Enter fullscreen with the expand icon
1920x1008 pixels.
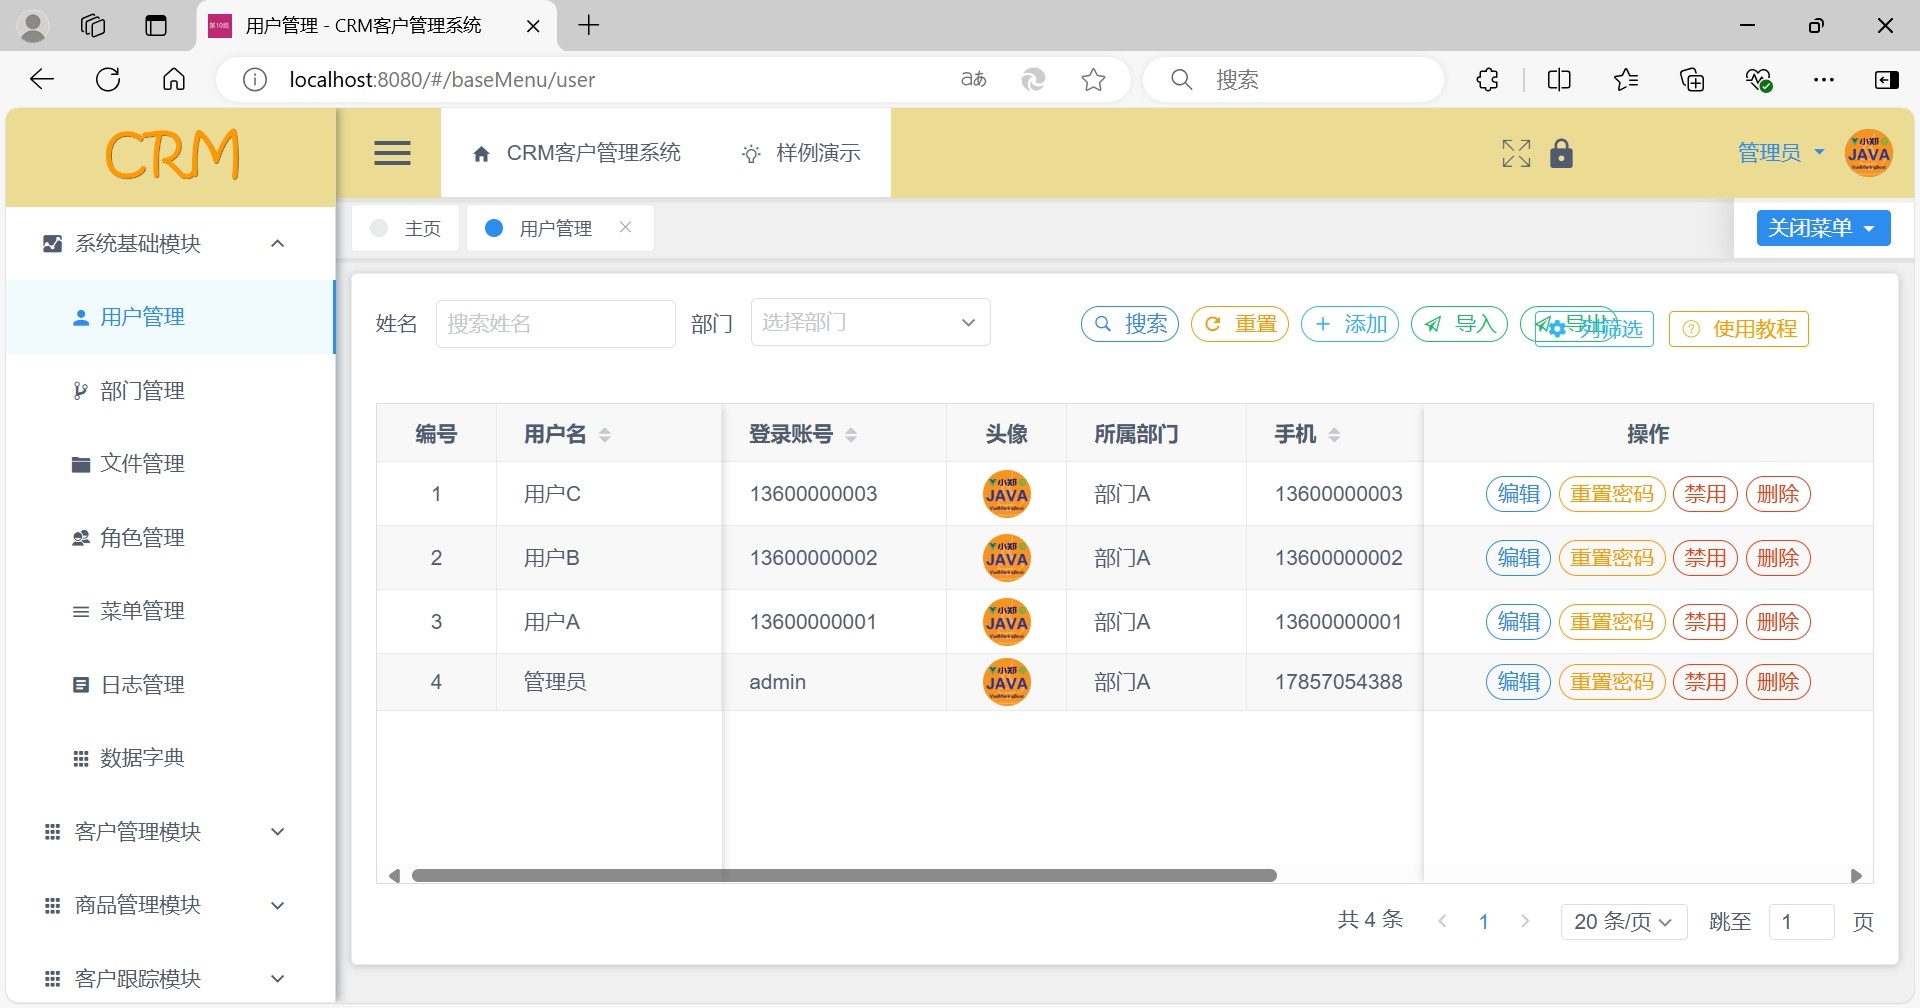[x=1516, y=153]
